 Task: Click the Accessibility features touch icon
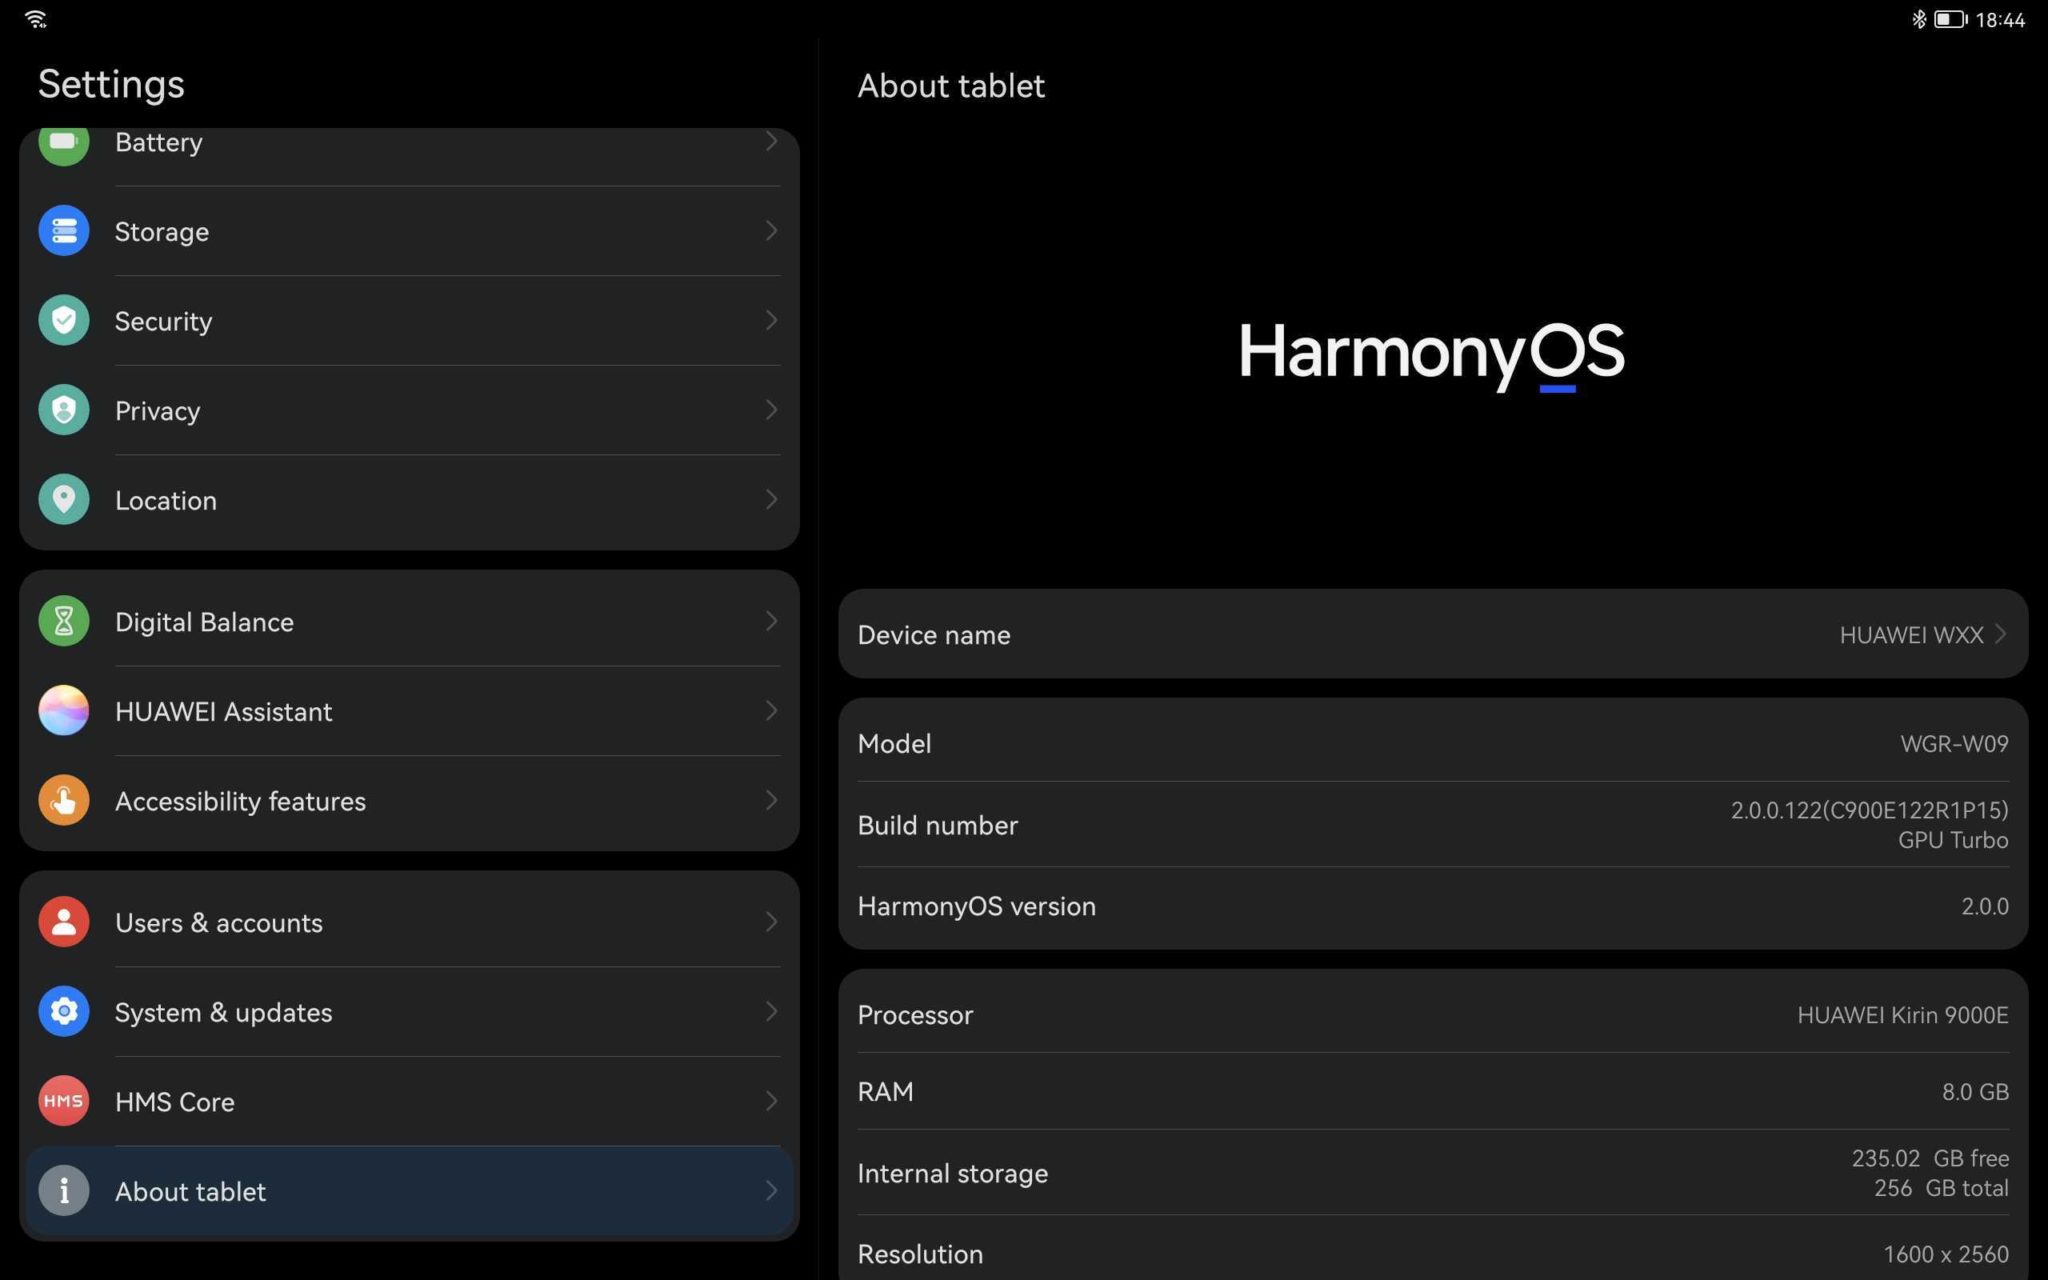63,800
